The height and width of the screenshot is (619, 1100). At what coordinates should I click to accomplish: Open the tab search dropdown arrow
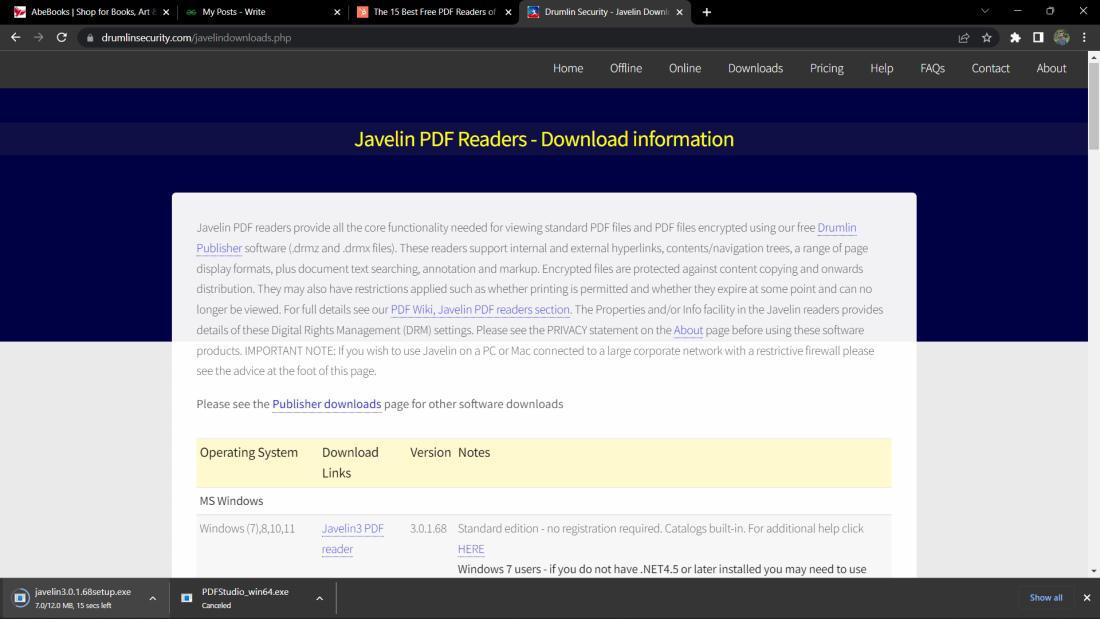985,11
